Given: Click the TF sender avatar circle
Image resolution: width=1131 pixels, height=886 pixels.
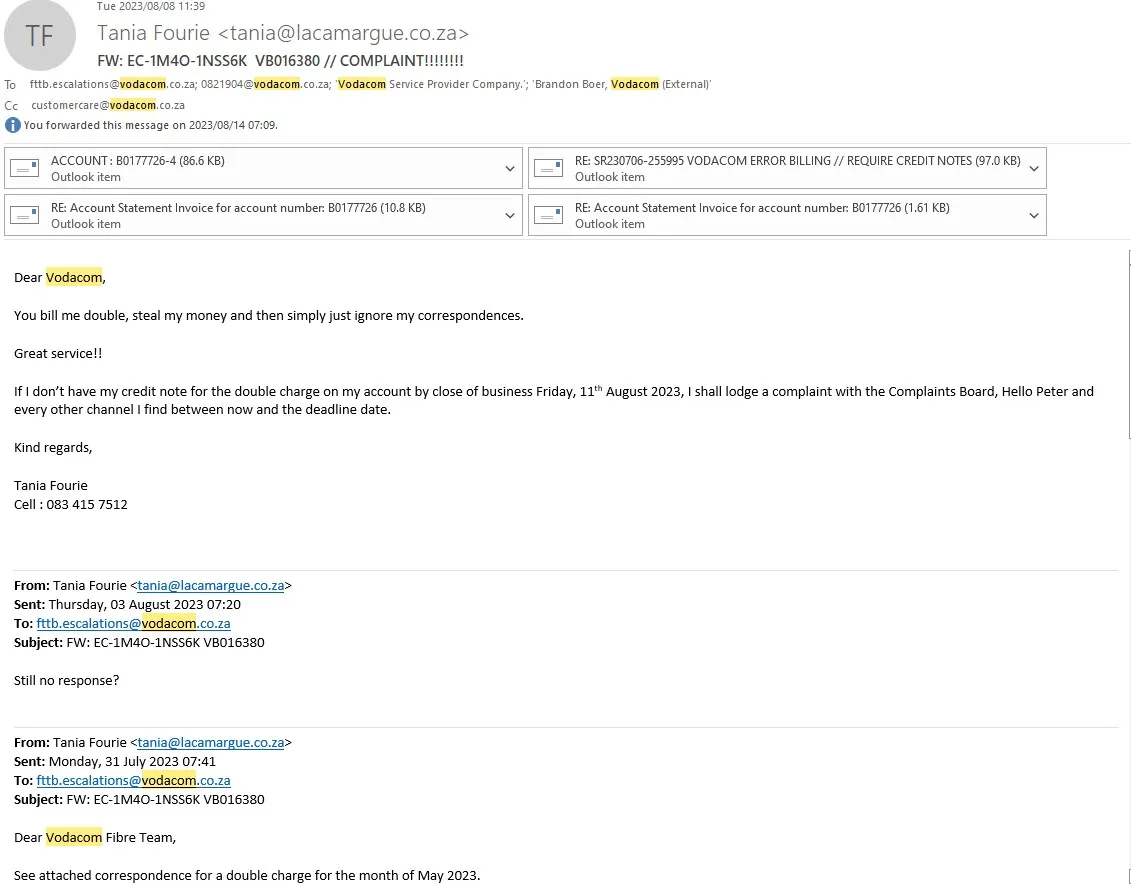Looking at the screenshot, I should click(x=40, y=36).
